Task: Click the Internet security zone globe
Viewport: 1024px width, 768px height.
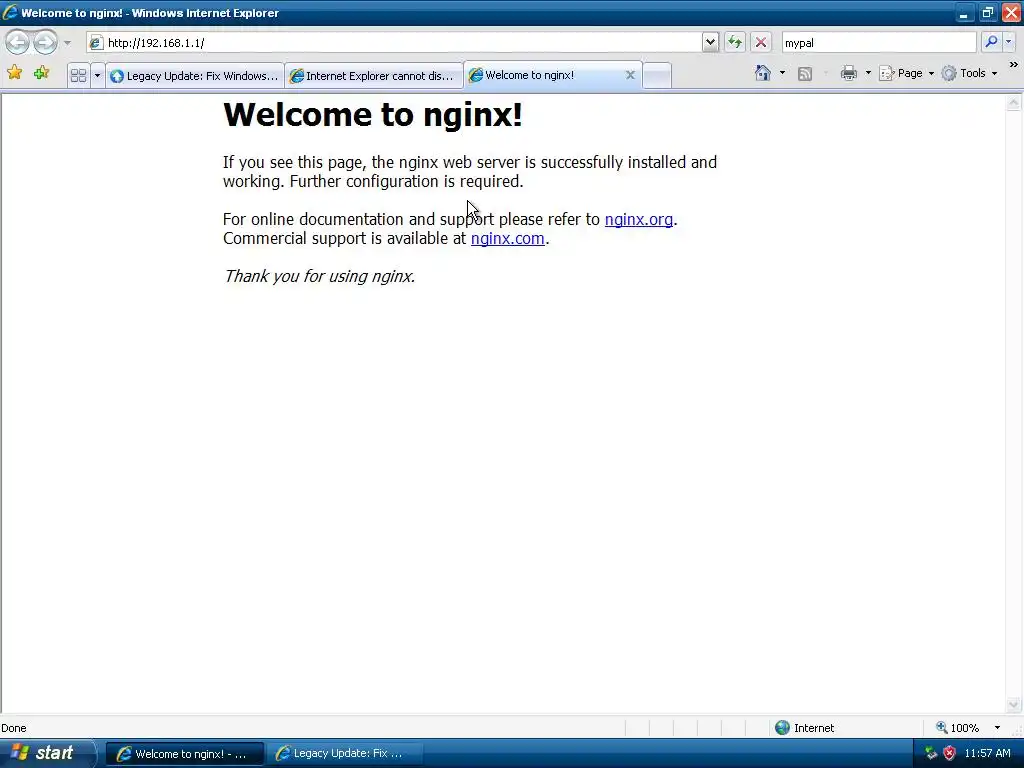Action: (782, 728)
